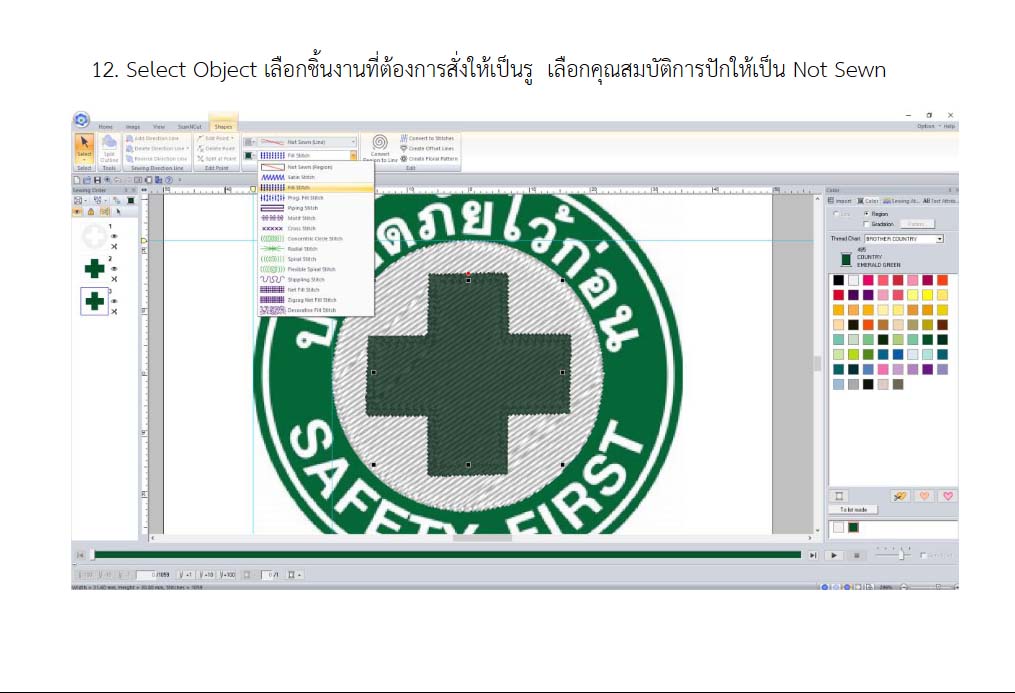Select sewing order thumbnail 2 green cross
1015x693 pixels.
pos(95,269)
